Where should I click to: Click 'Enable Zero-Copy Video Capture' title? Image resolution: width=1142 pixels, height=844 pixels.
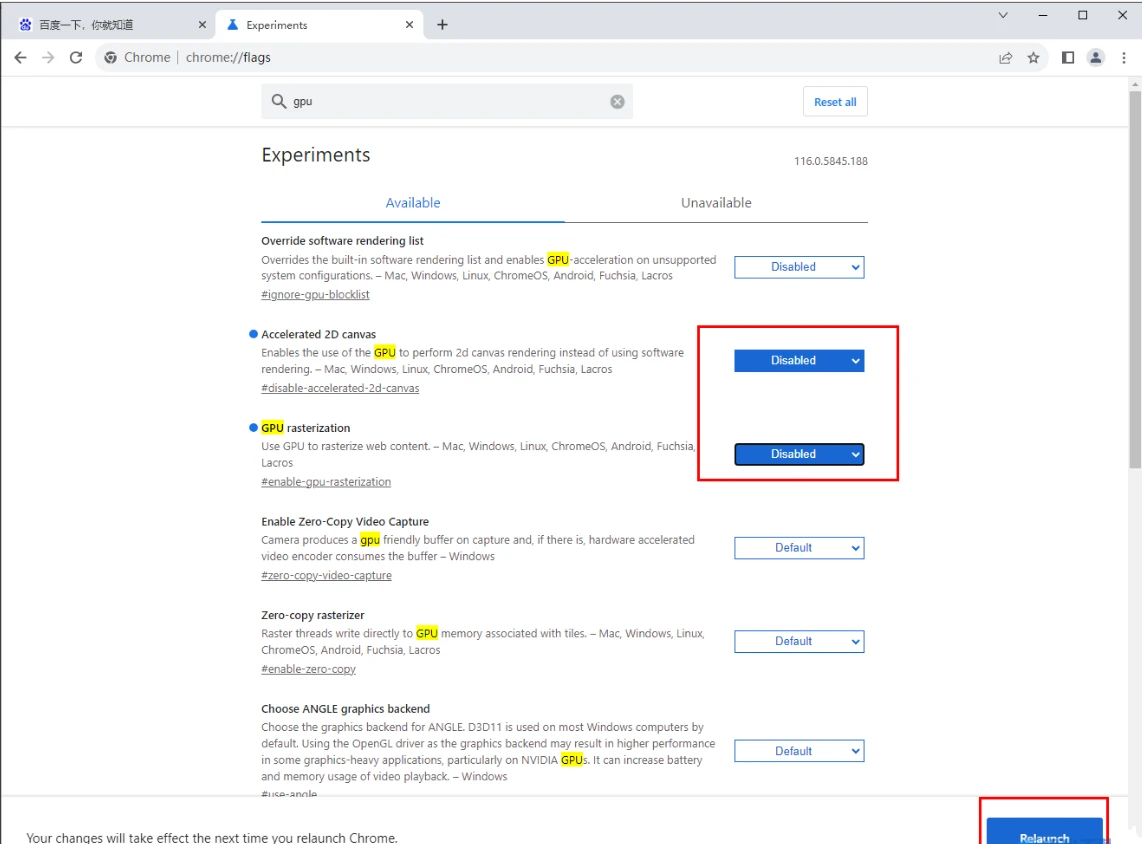coord(345,521)
